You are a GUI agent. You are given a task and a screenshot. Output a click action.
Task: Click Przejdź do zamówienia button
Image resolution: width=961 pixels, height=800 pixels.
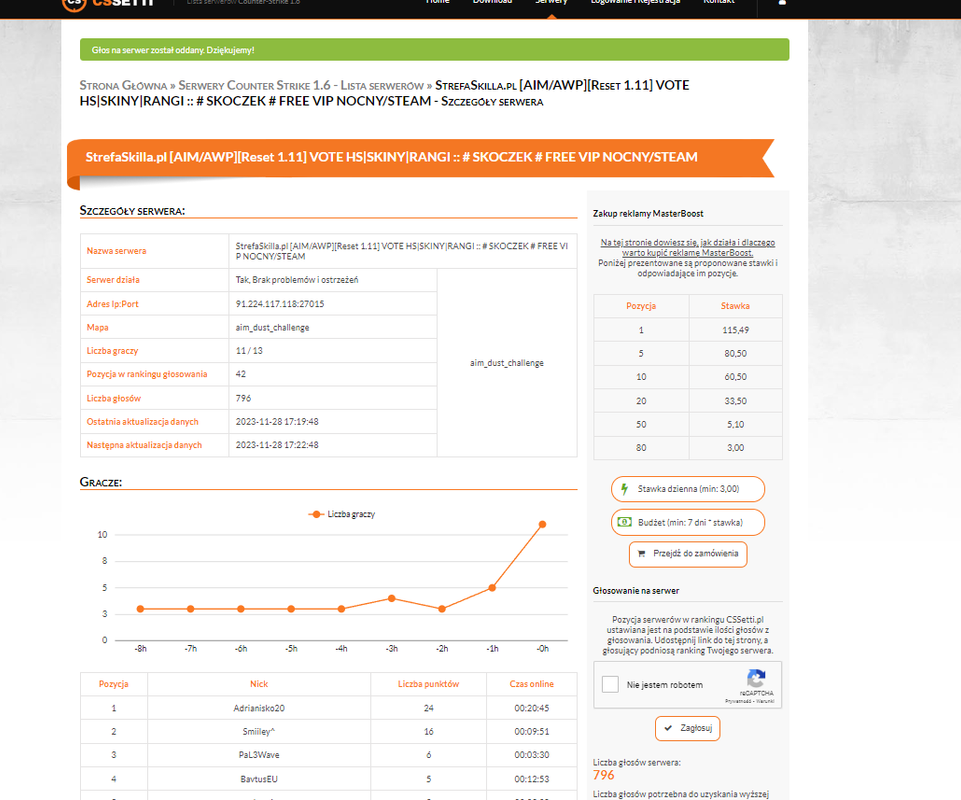click(x=688, y=554)
